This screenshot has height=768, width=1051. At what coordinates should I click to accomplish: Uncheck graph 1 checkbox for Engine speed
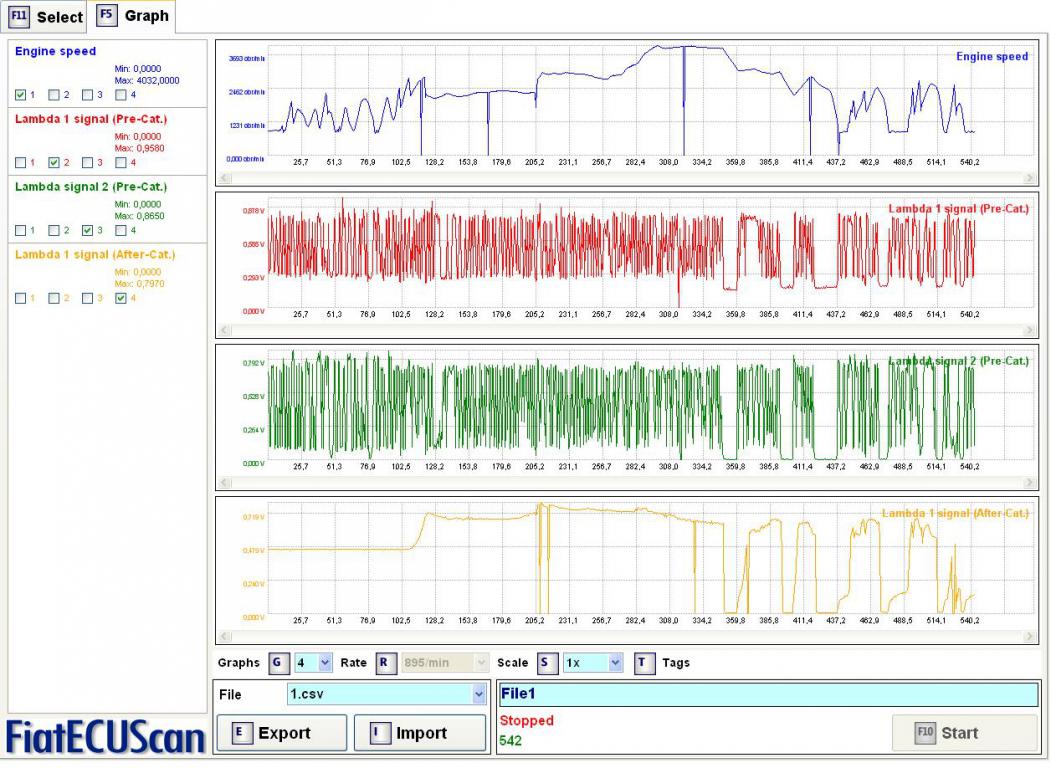[x=20, y=95]
